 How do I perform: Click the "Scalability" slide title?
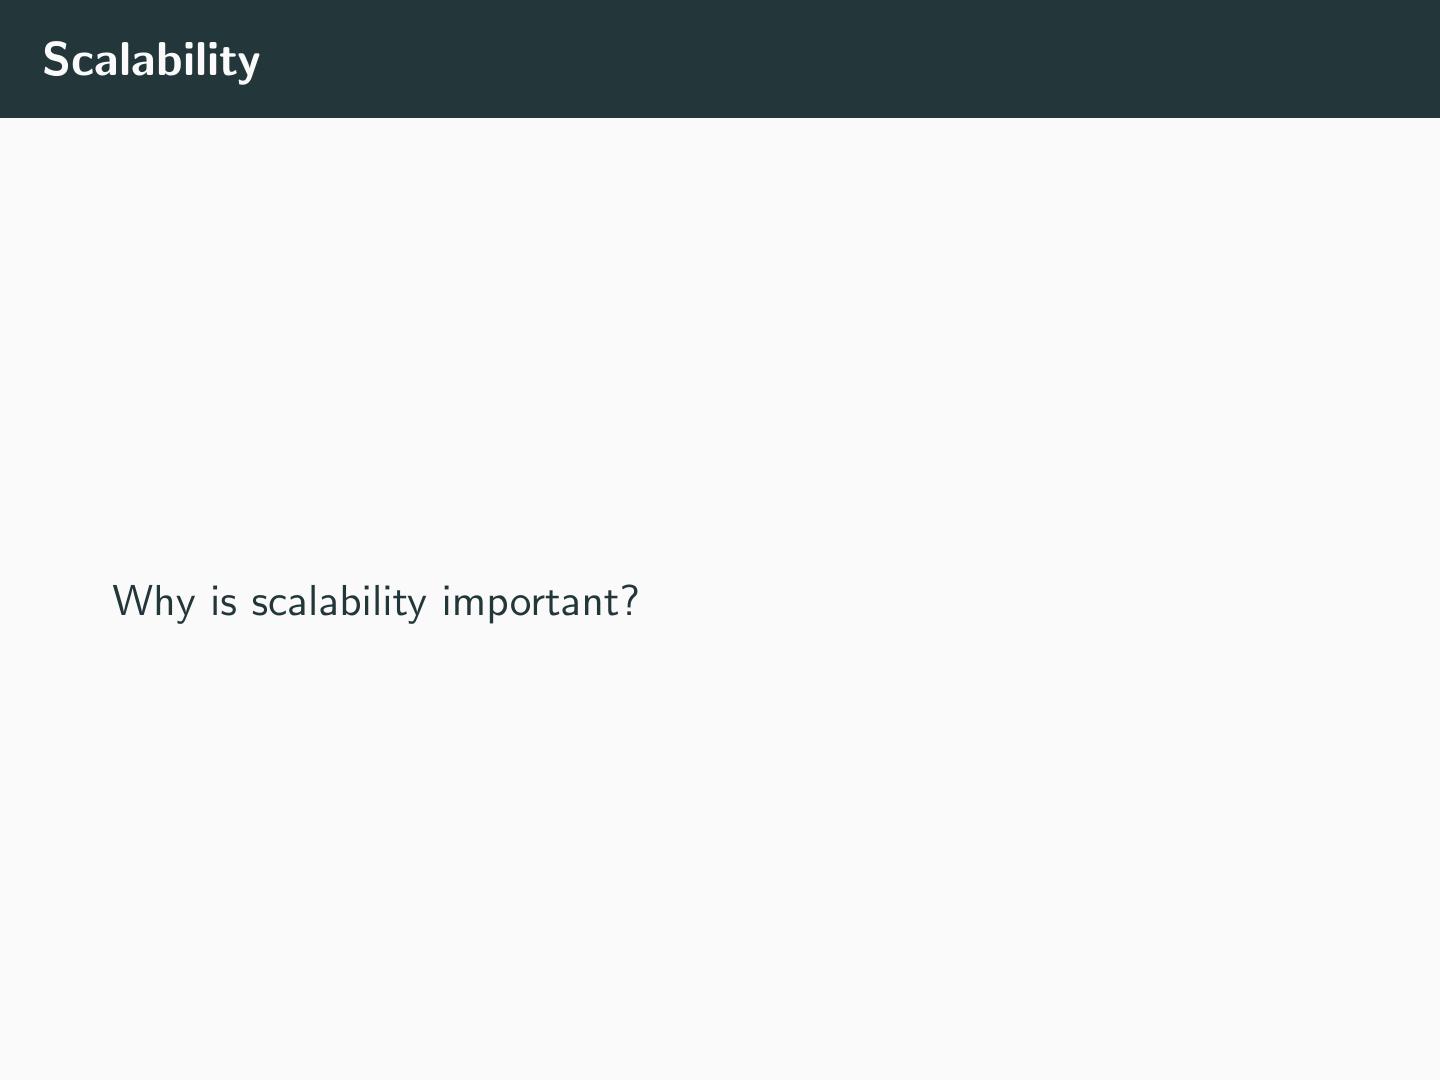(x=151, y=60)
